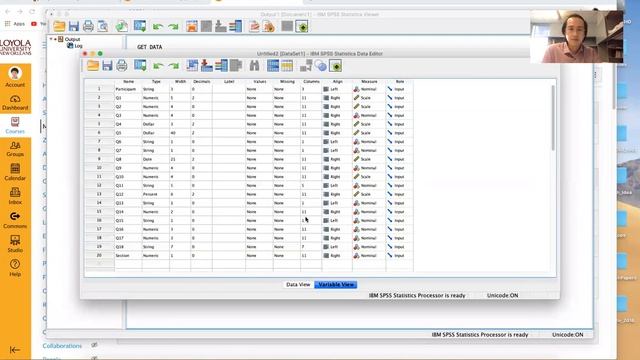Screen dimensions: 640x360
Task: Click Align cell for Q18 row
Action: [337, 247]
